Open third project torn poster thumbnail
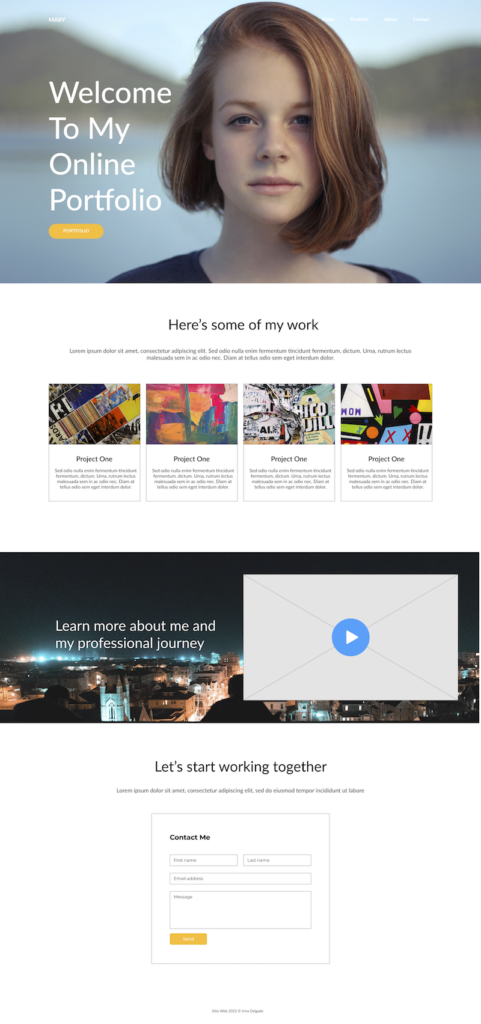Viewport: 481px width, 1024px height. pos(289,414)
